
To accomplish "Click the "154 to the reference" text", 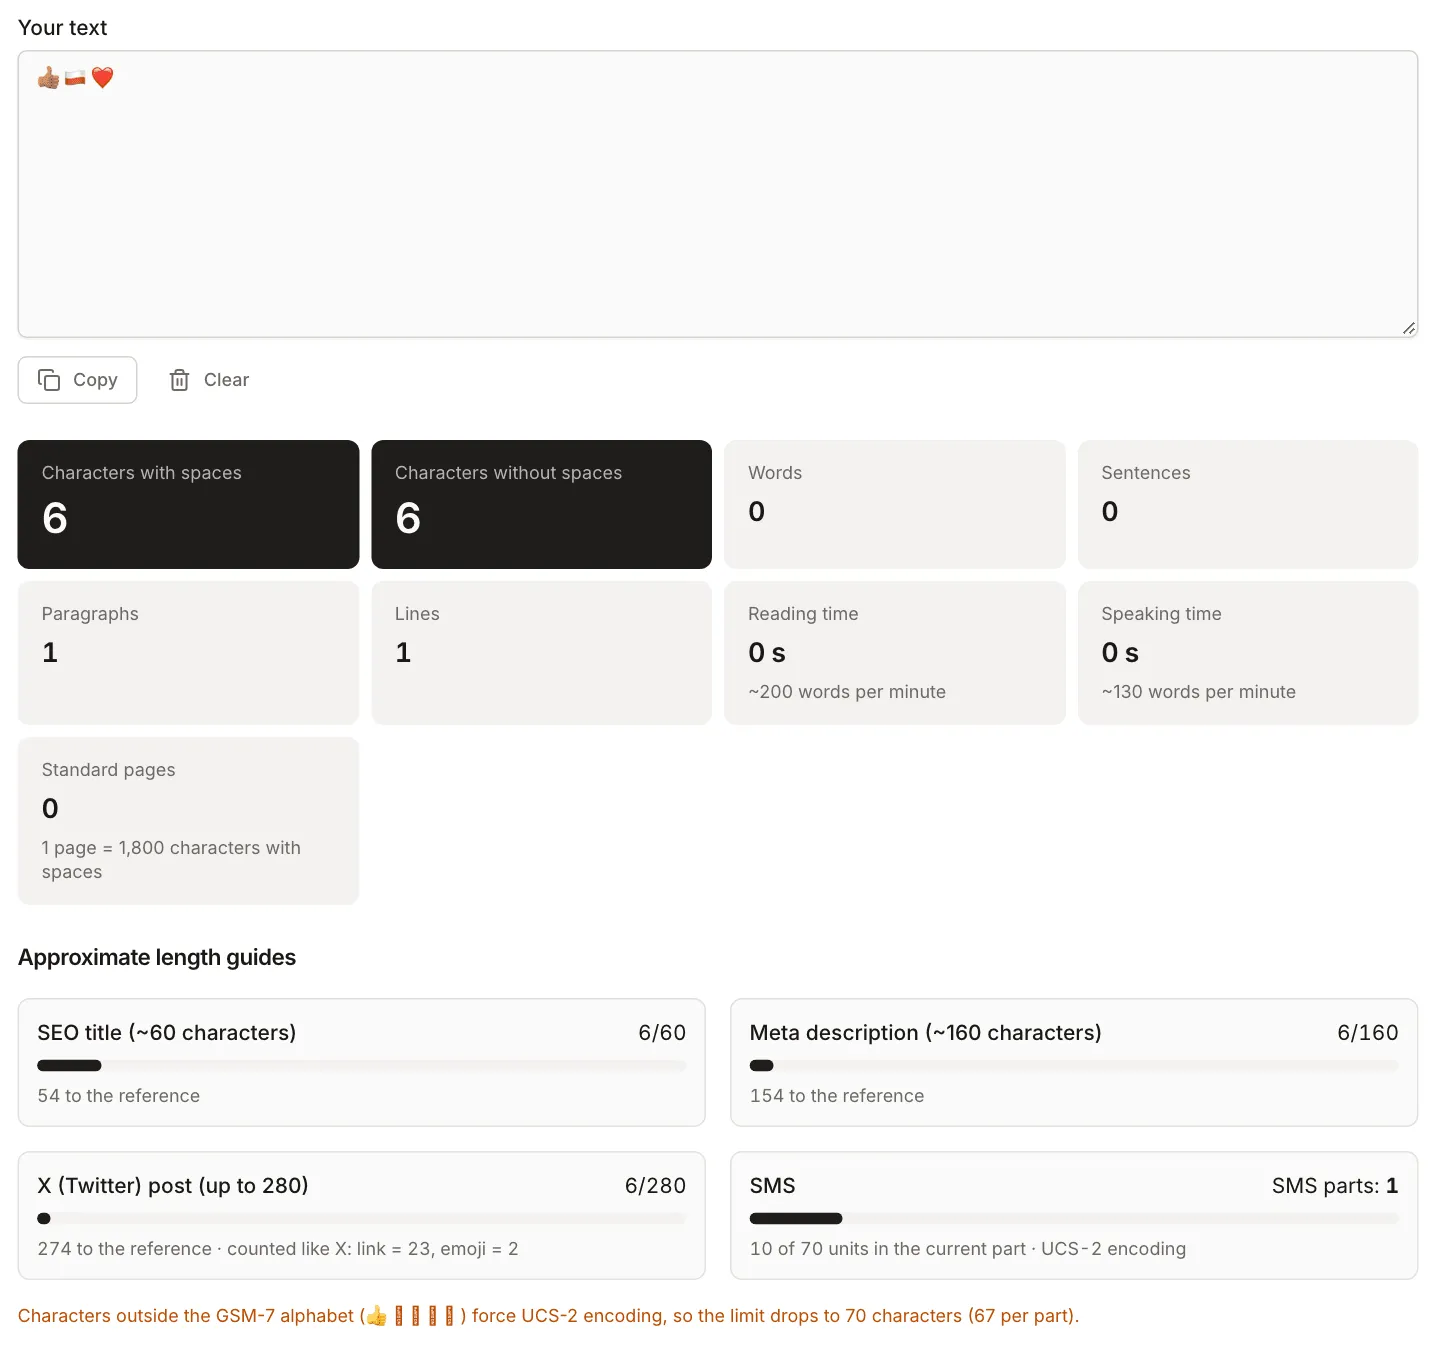I will click(837, 1096).
